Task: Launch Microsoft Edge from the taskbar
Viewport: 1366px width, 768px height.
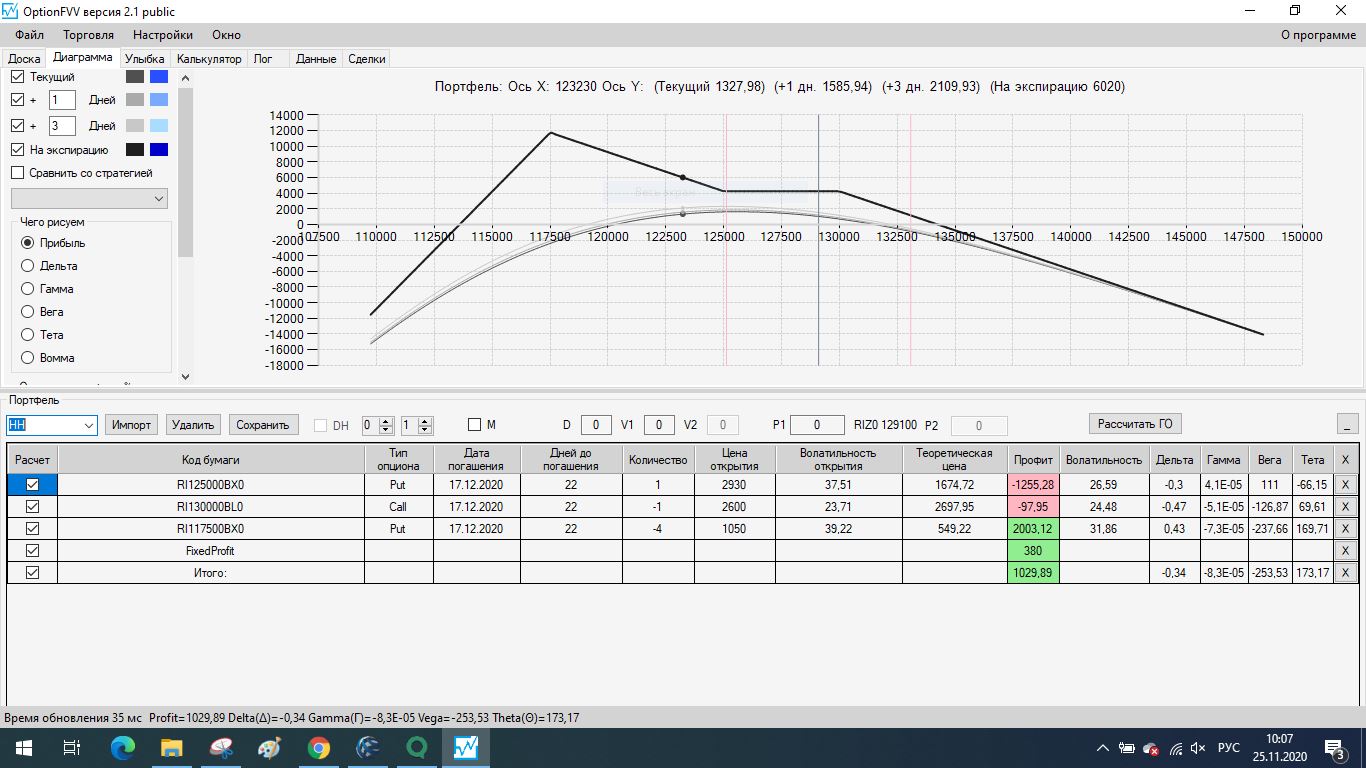Action: click(x=123, y=747)
